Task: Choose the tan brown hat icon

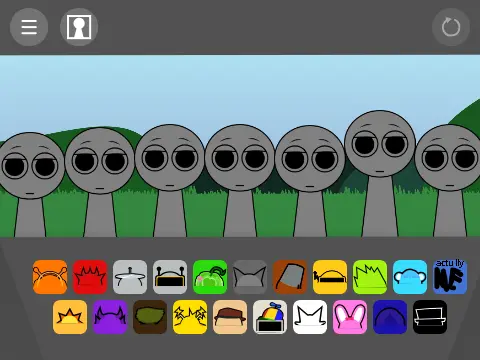Action: pos(230,317)
